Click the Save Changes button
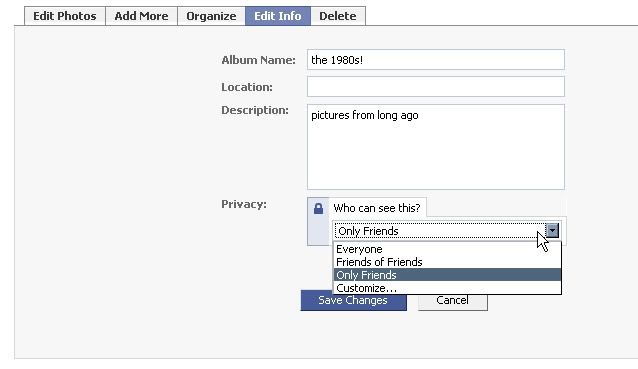This screenshot has width=638, height=369. tap(354, 300)
